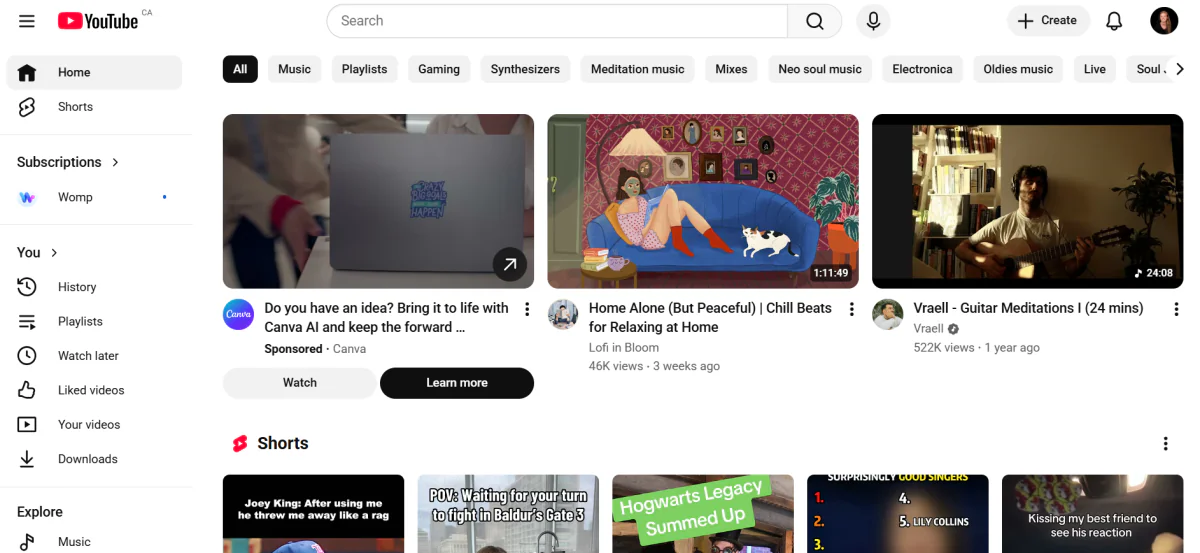This screenshot has height=553, width=1200.
Task: Click the Lofi in Bloom channel avatar
Action: [563, 314]
